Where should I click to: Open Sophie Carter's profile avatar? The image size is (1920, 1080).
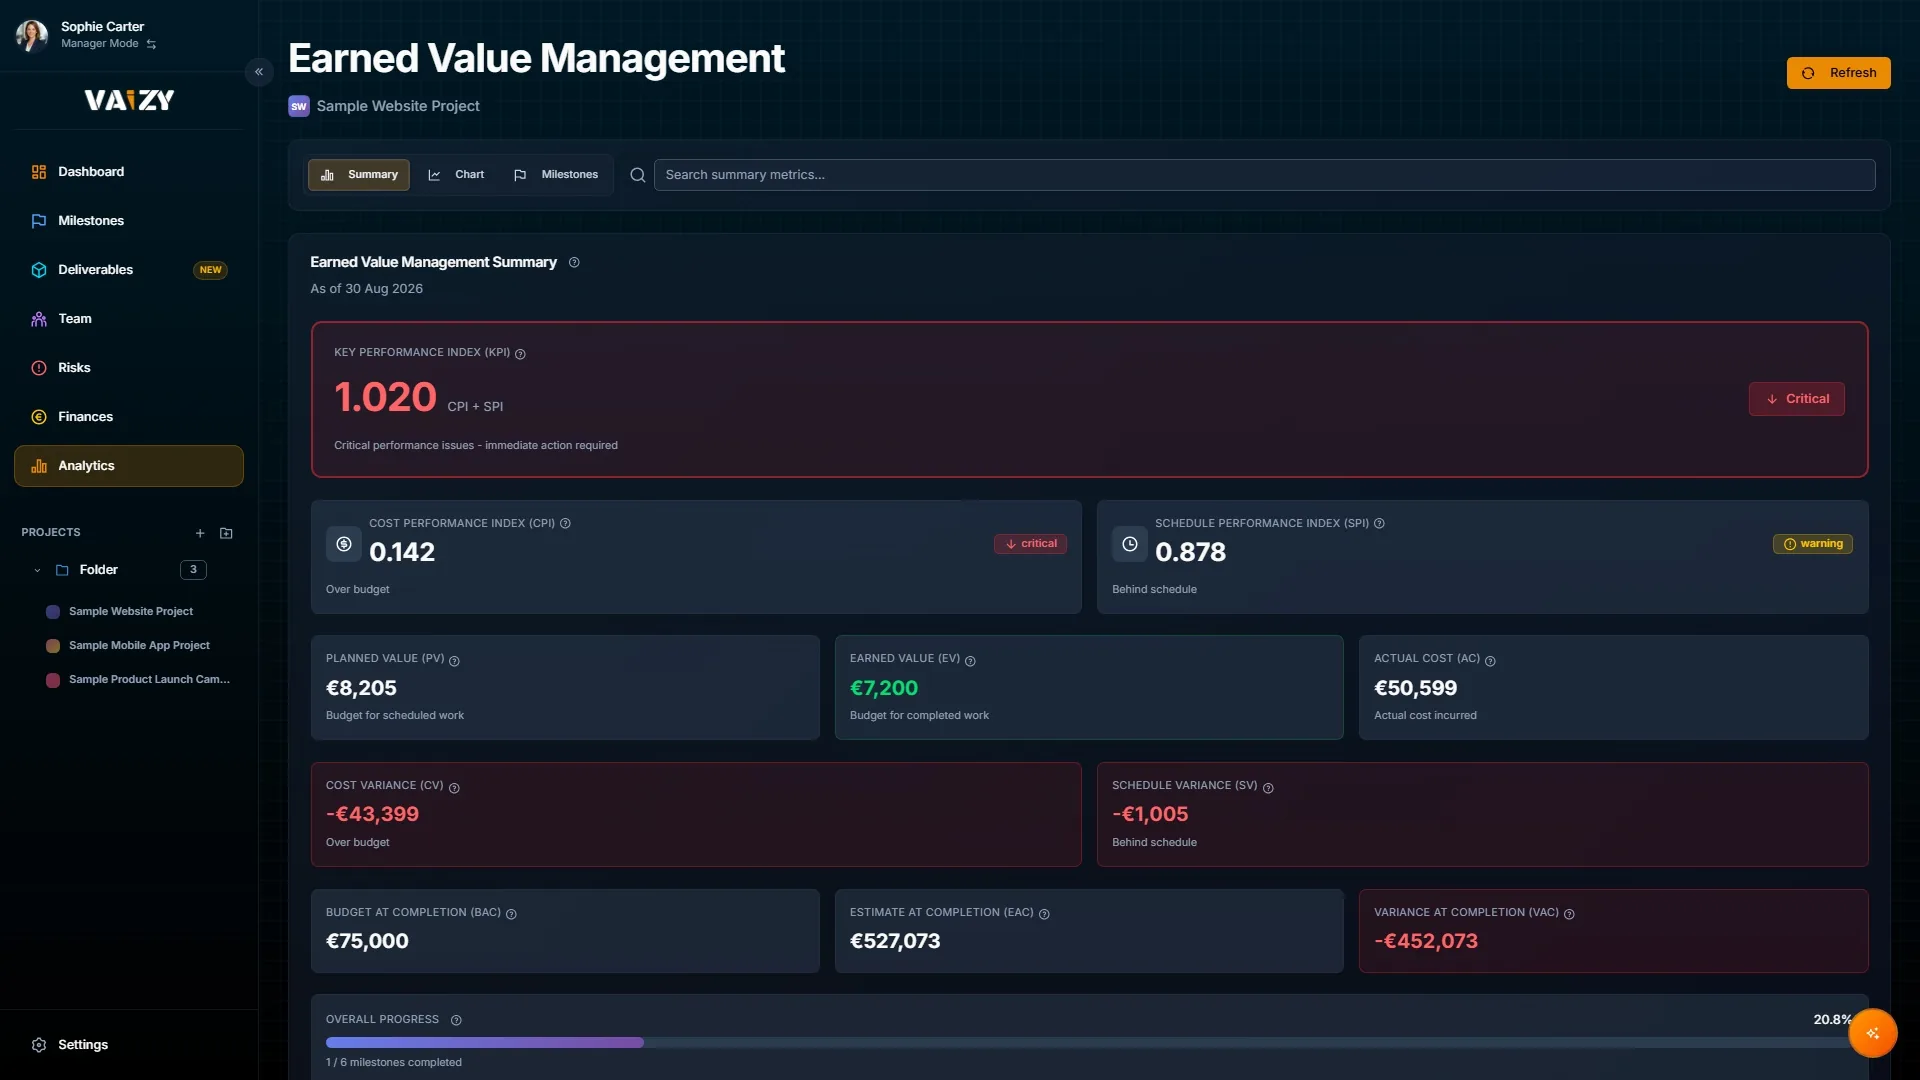[x=32, y=35]
